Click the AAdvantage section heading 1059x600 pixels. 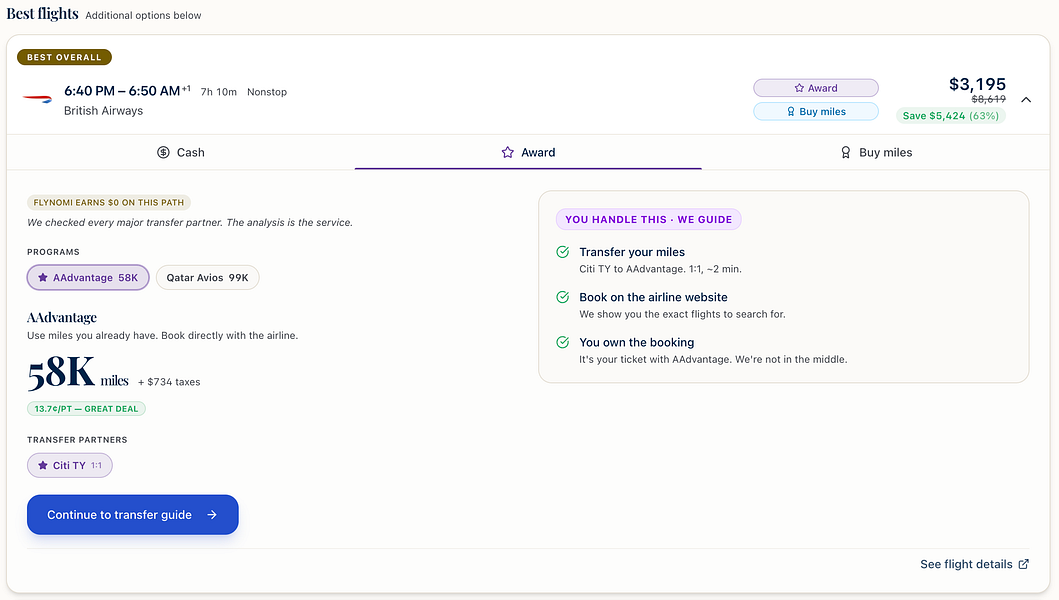pos(61,318)
